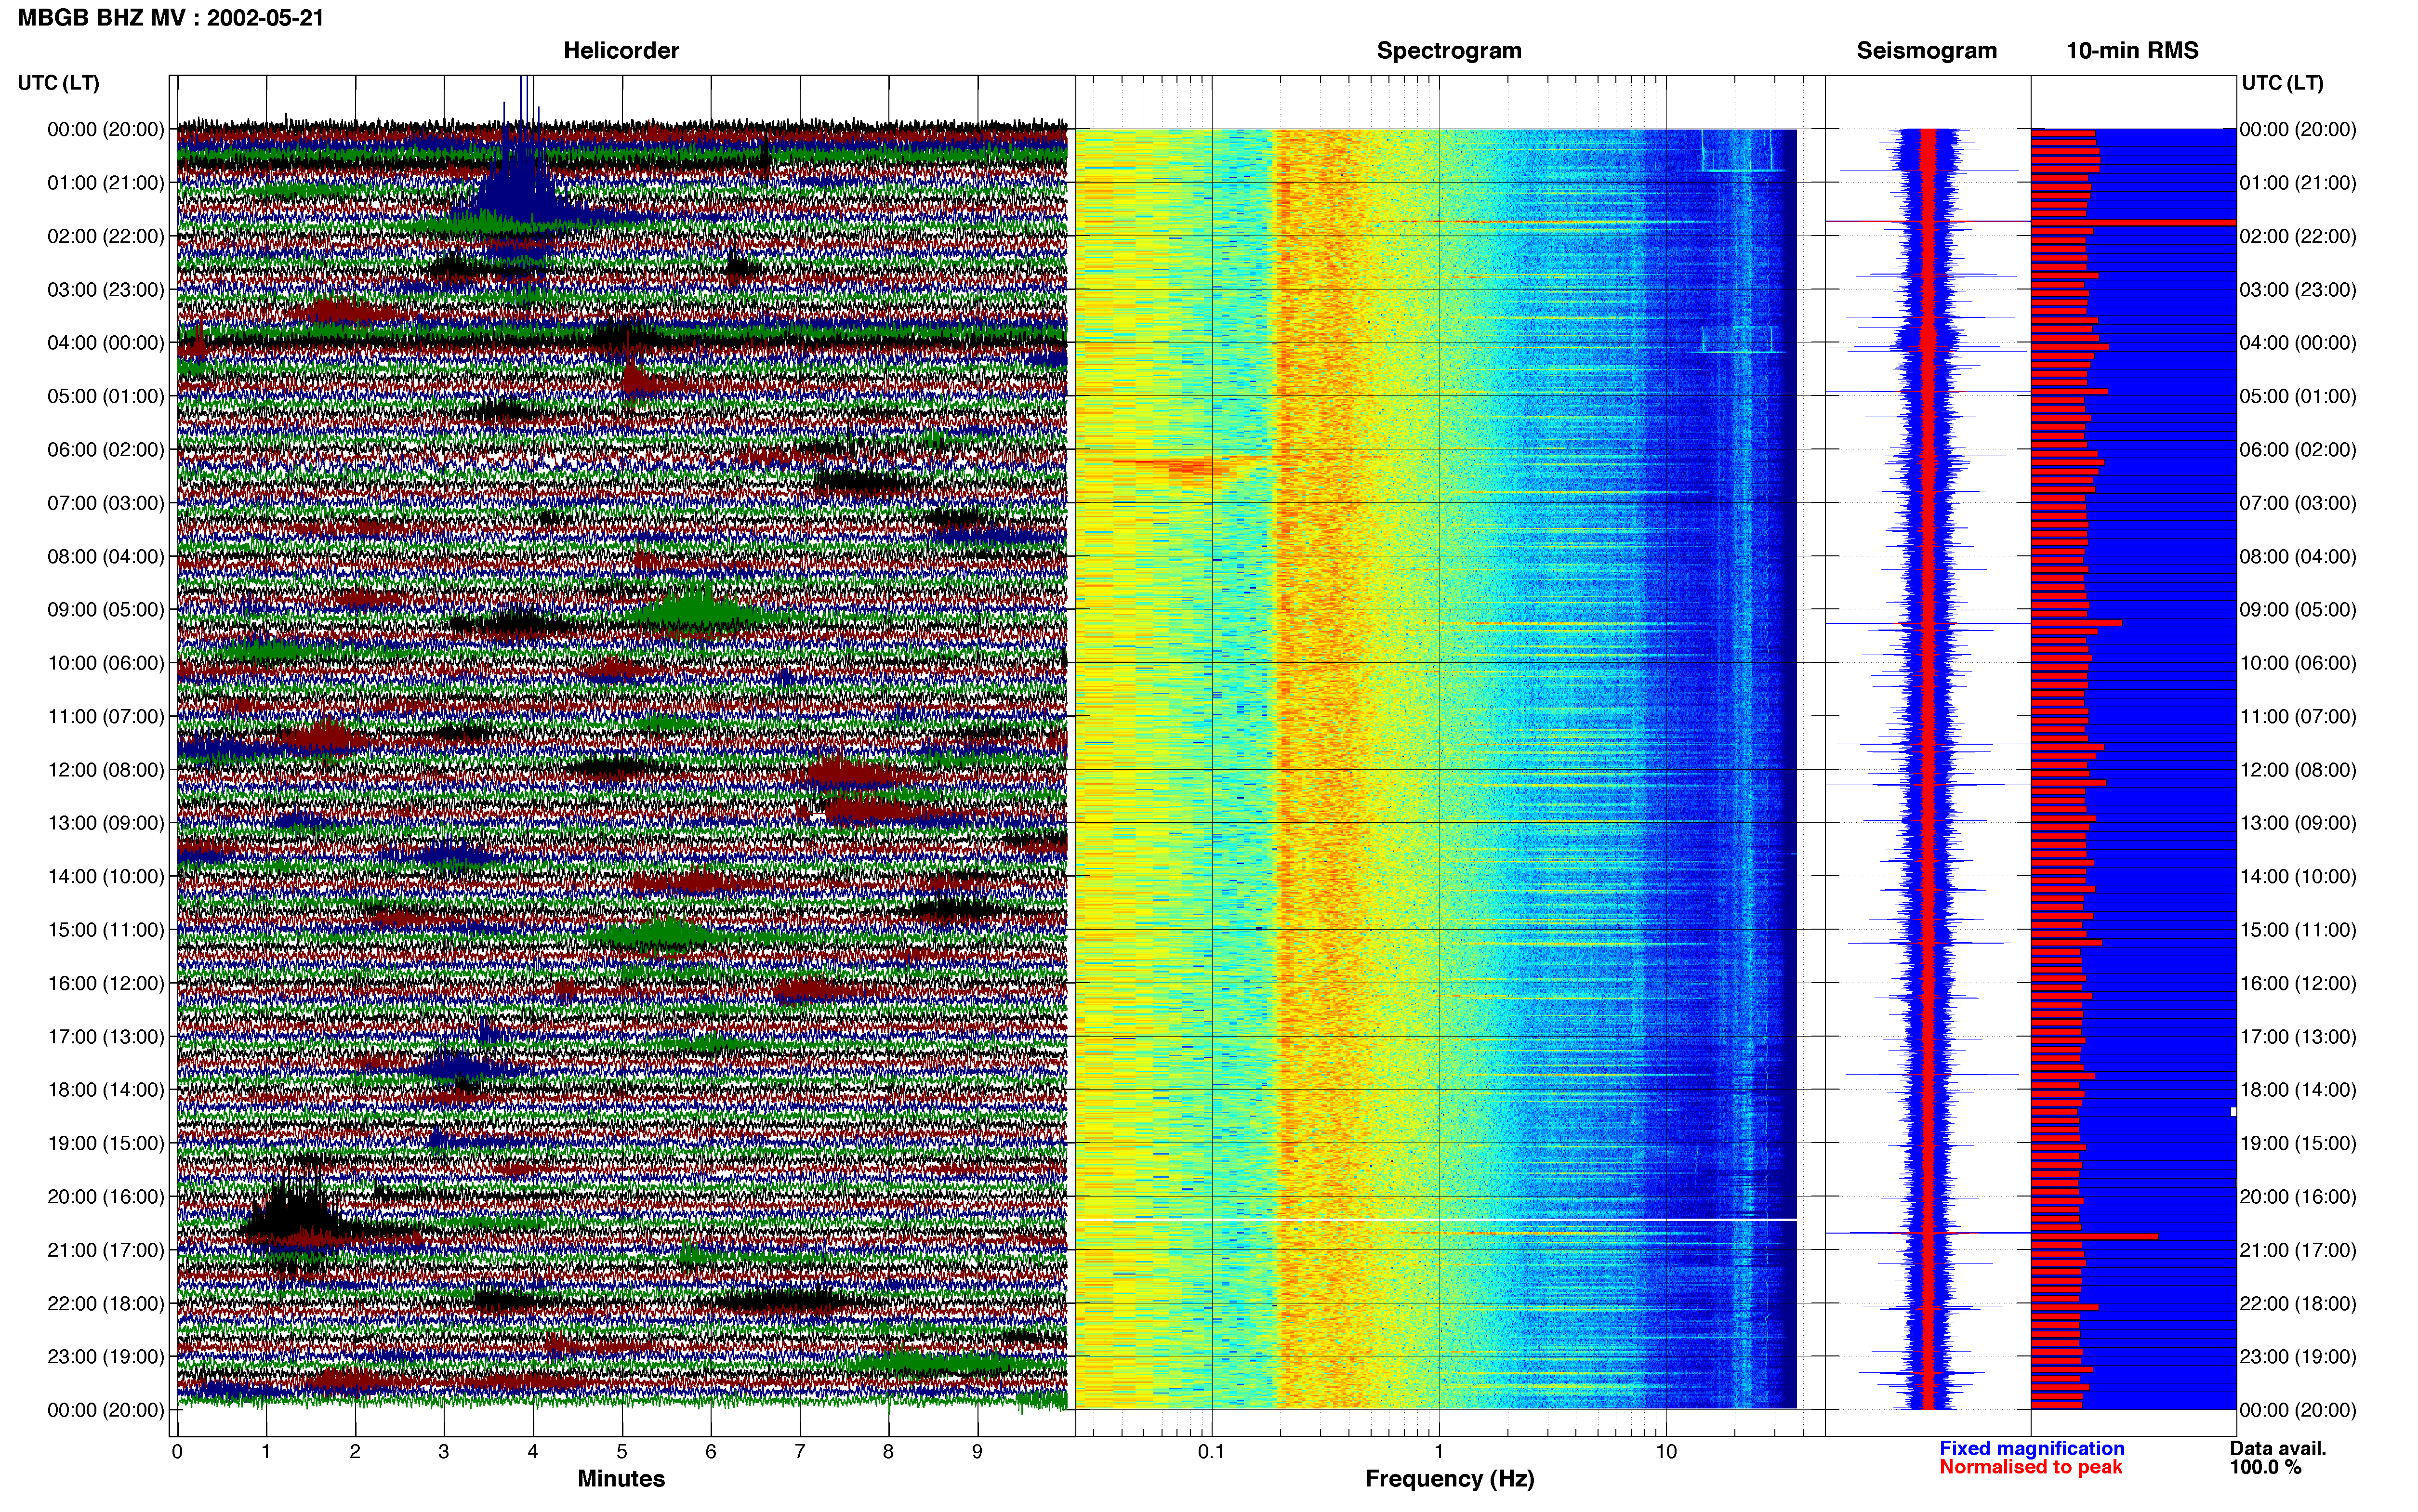
Task: Click the '09:00 (05:00)' label beside the Helicorder
Action: 106,609
